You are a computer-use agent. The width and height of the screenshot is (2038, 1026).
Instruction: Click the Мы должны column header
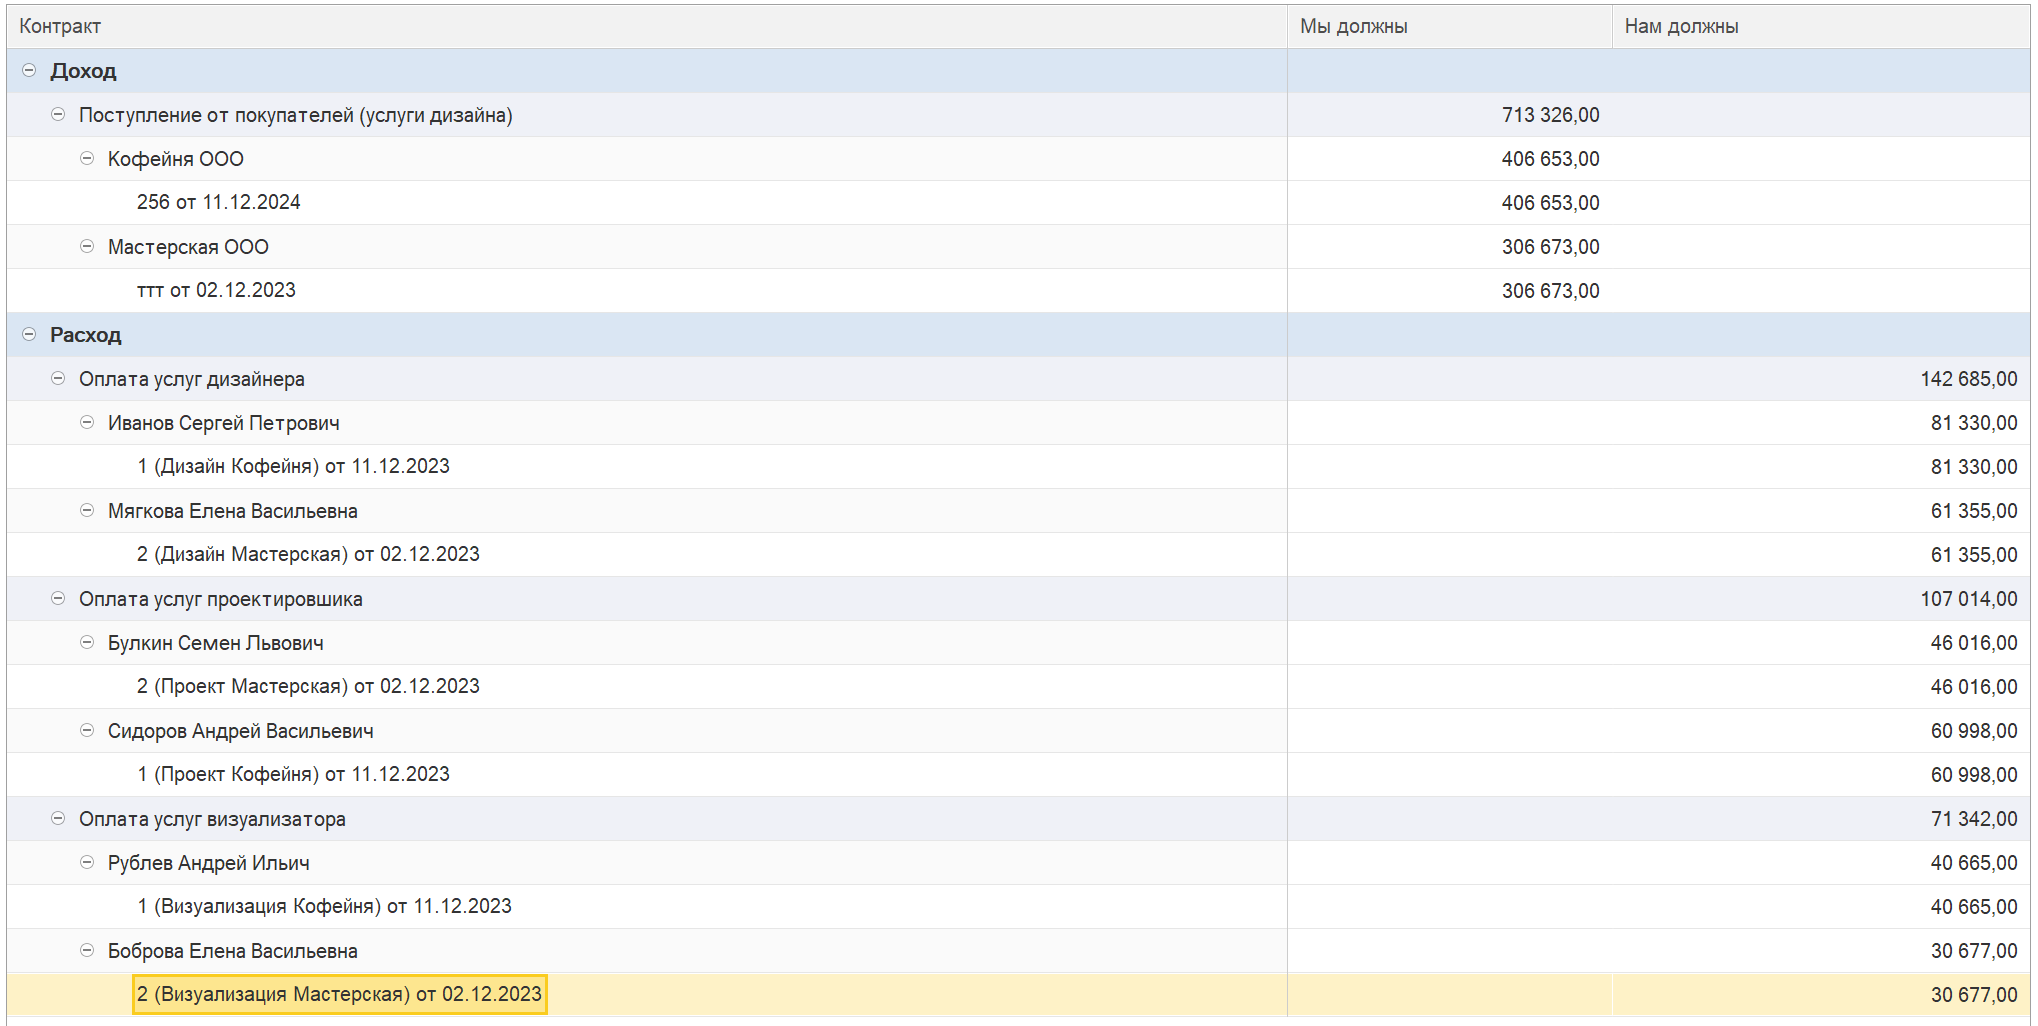point(1450,26)
